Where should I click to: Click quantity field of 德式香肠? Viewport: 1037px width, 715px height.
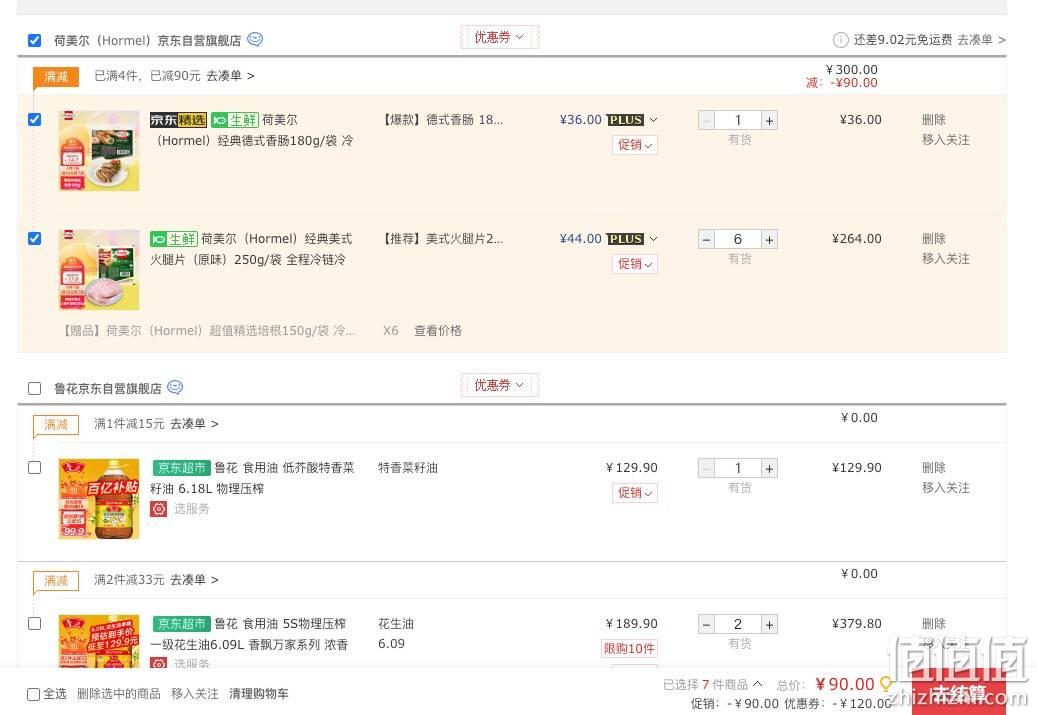coord(738,120)
